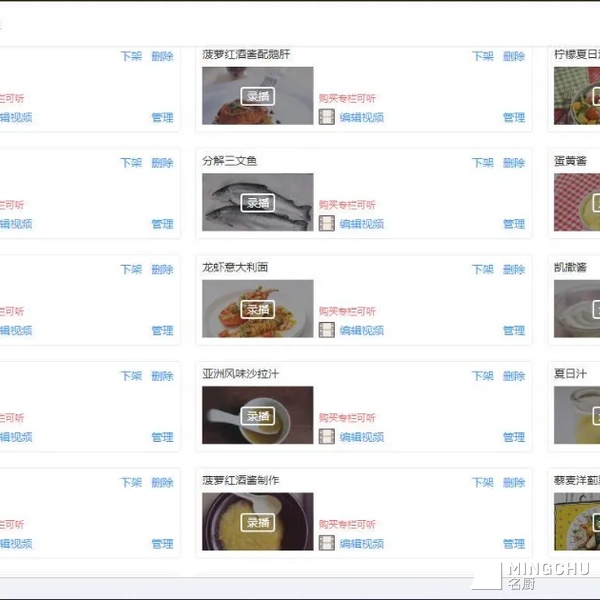Image resolution: width=600 pixels, height=600 pixels.
Task: Delete the 菠萝红酒酱配鹅肝 course via 删除
Action: coord(514,56)
